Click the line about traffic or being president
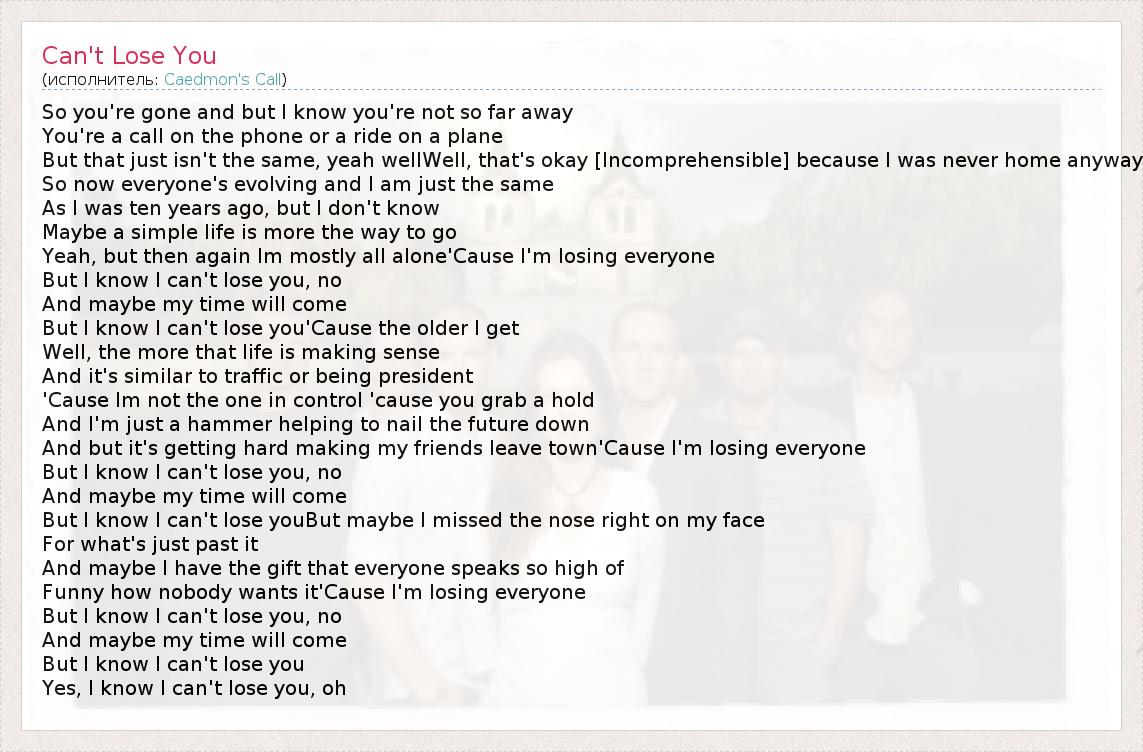 pyautogui.click(x=257, y=376)
